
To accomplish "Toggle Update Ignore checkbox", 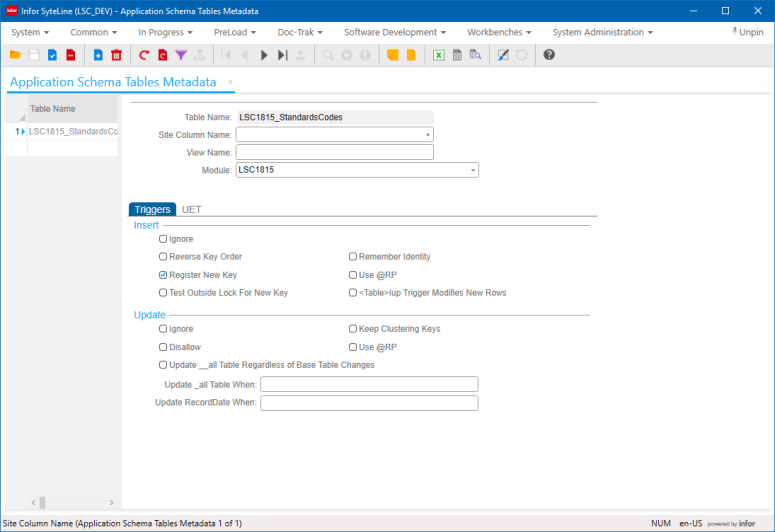I will click(163, 329).
